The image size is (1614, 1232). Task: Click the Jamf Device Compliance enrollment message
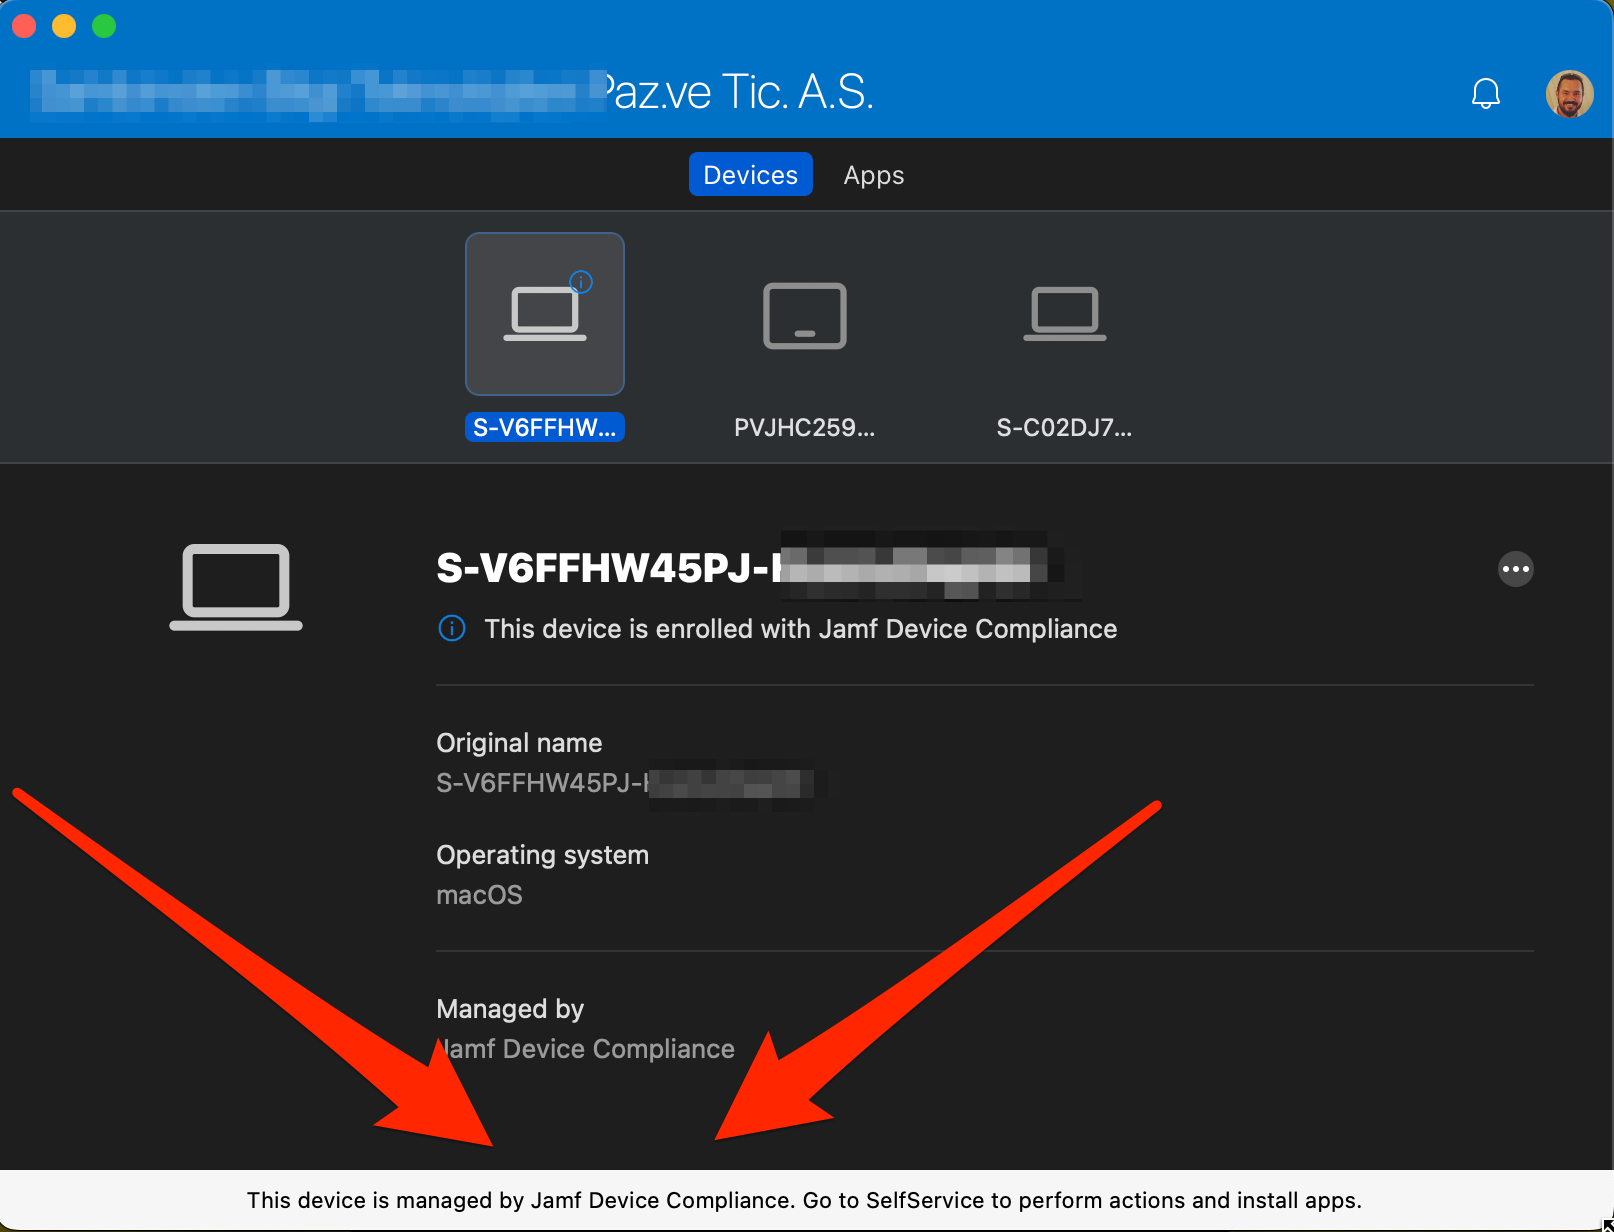point(801,629)
